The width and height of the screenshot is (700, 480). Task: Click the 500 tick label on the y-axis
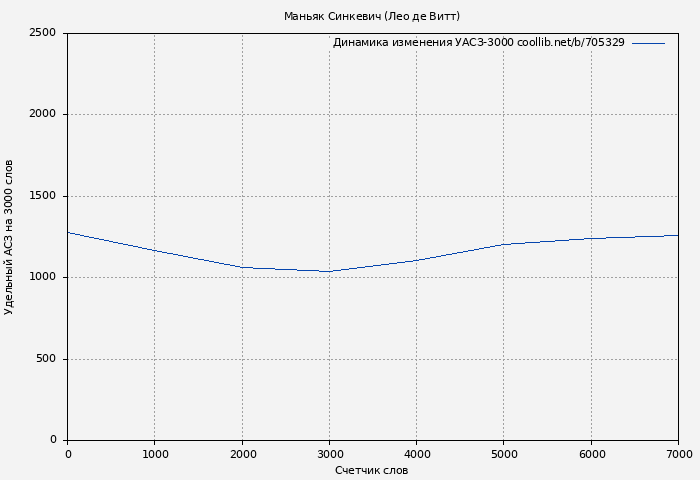coord(46,359)
